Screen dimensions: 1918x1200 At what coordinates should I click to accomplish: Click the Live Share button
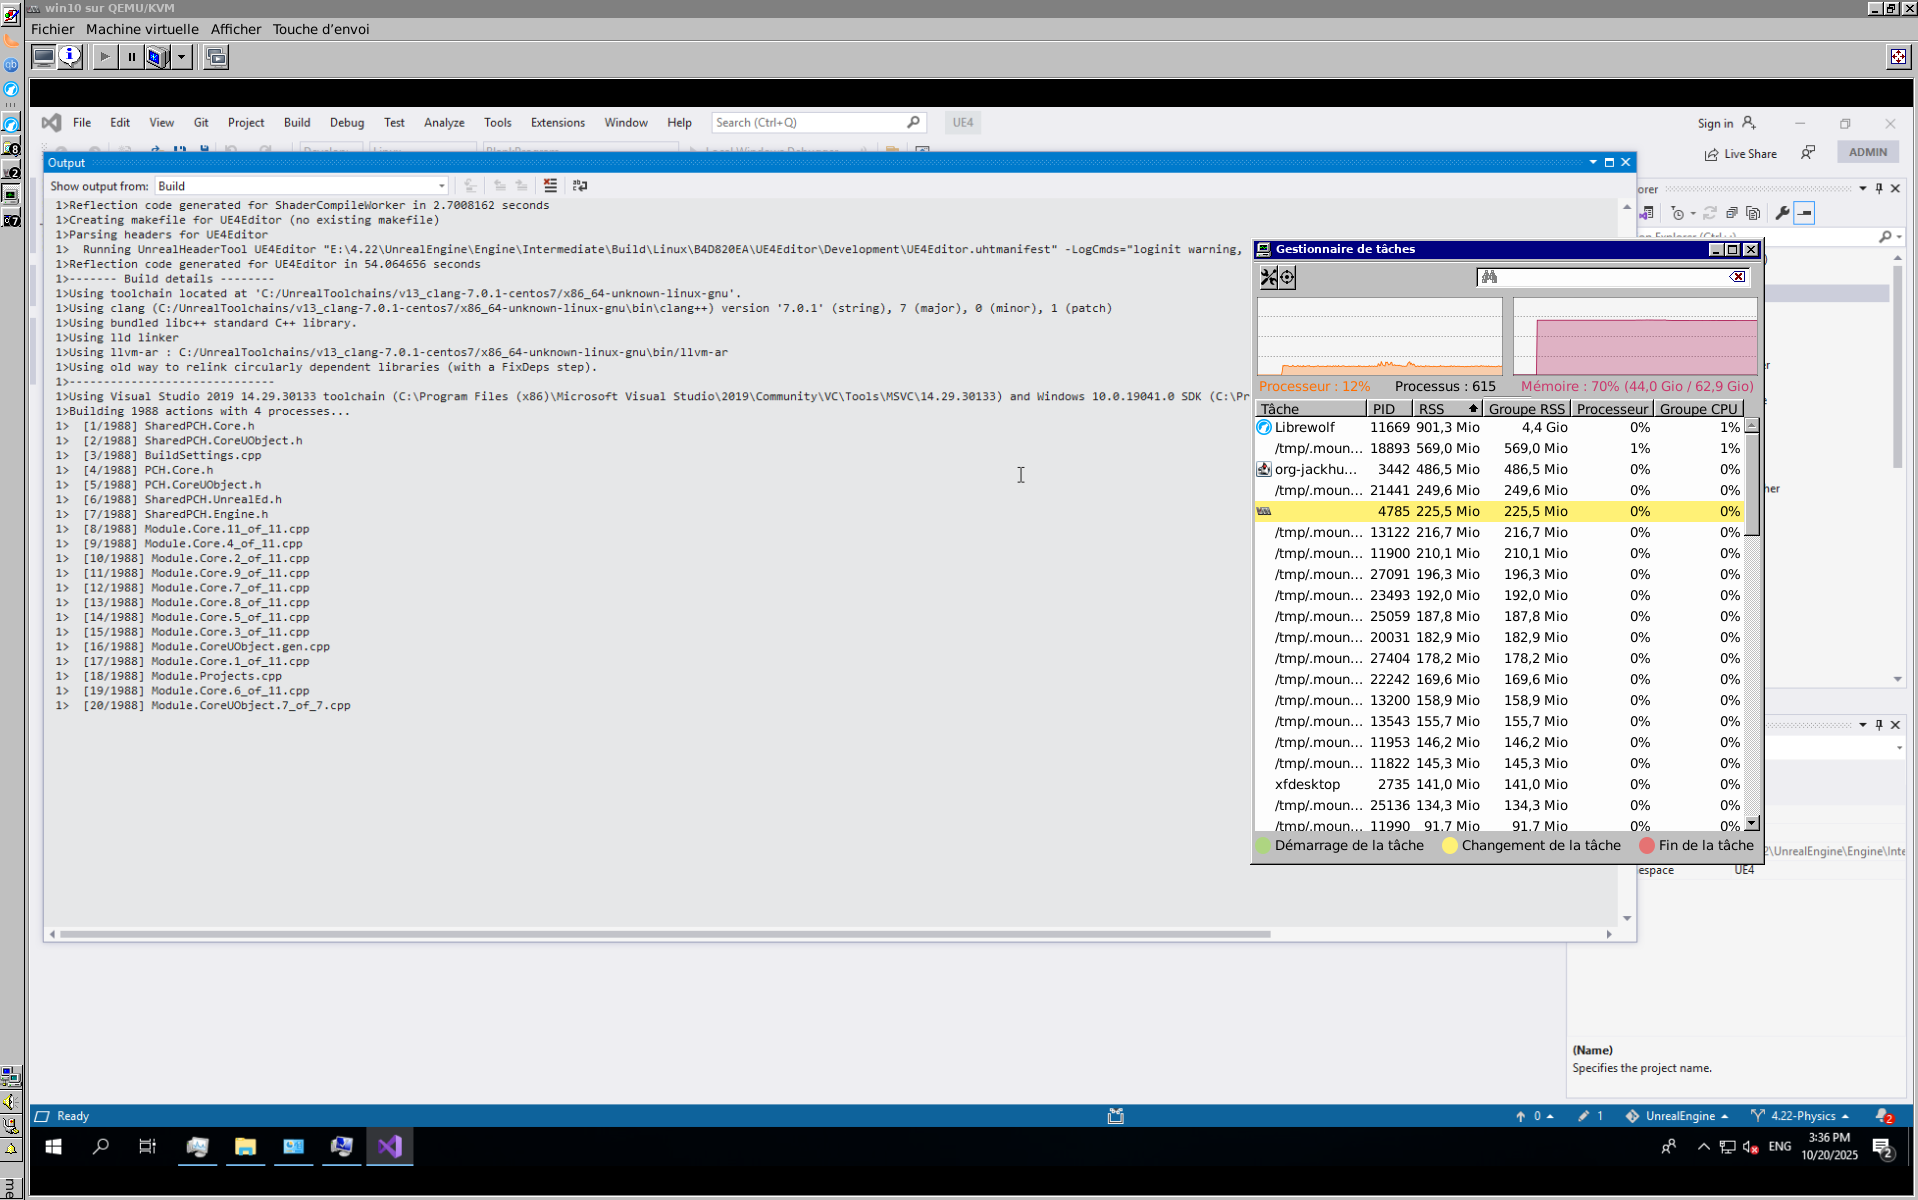1741,154
